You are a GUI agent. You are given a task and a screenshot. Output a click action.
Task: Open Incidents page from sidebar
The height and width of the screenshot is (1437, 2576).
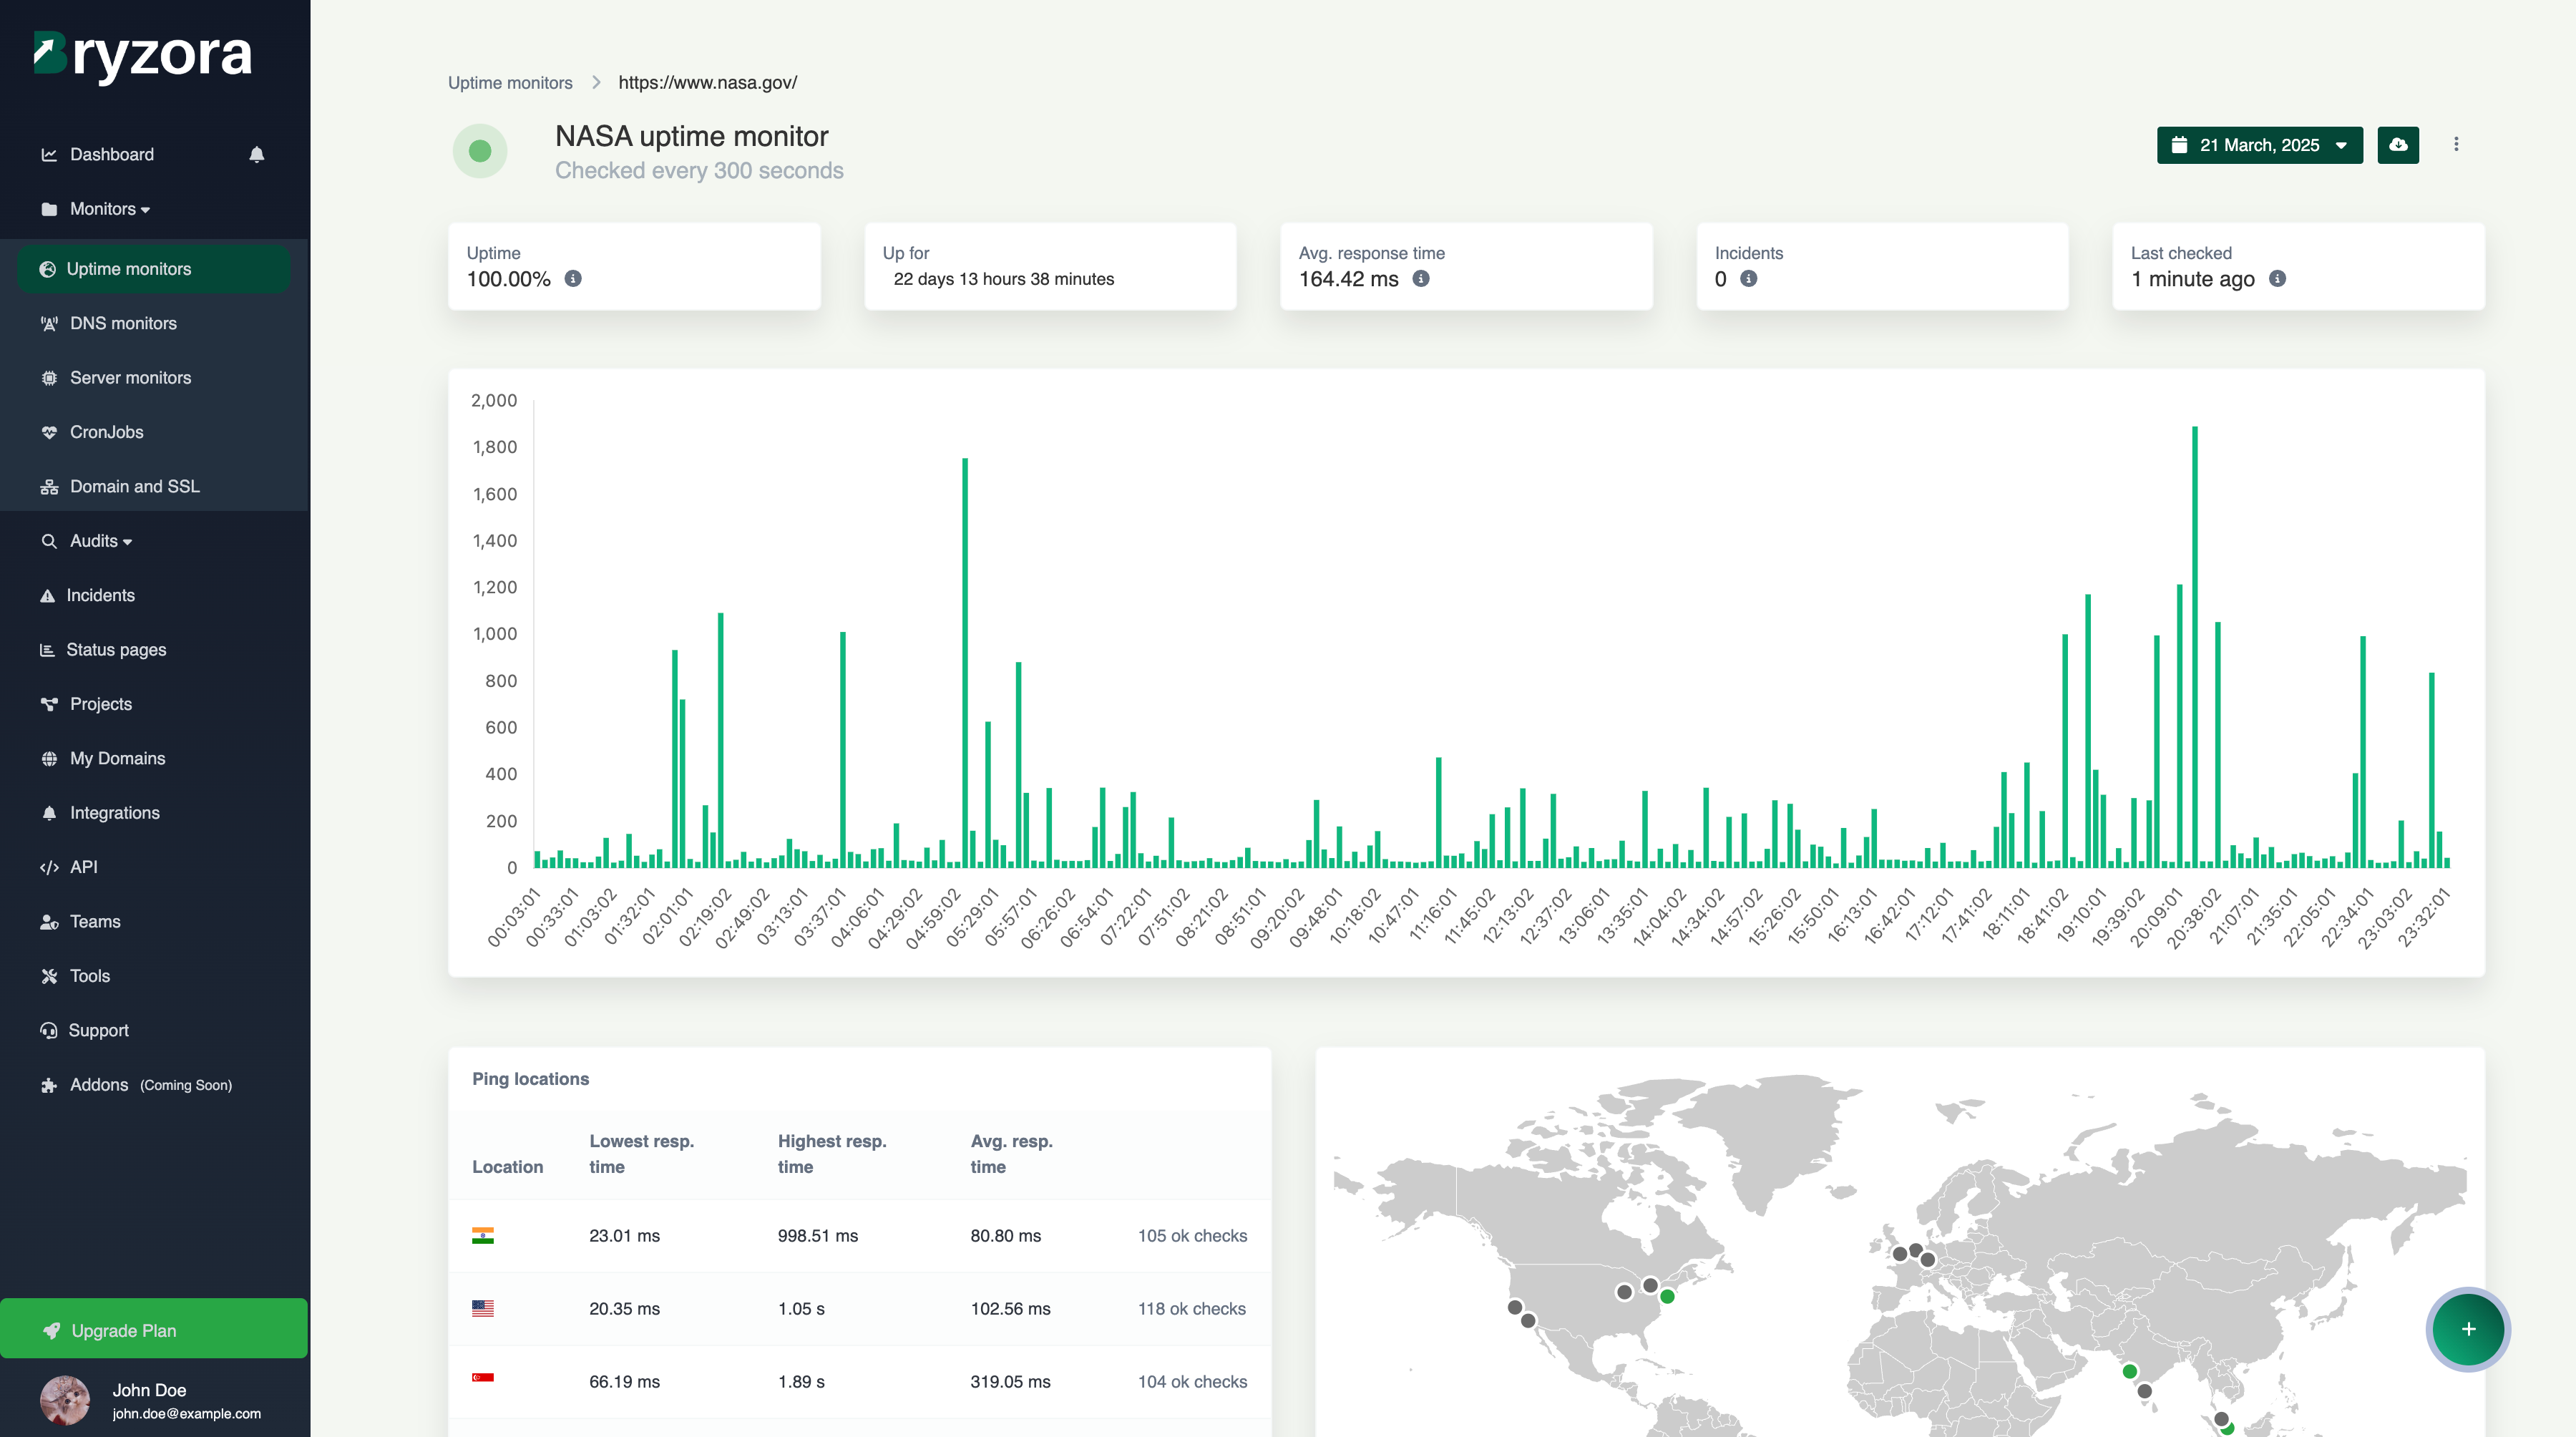[x=100, y=595]
